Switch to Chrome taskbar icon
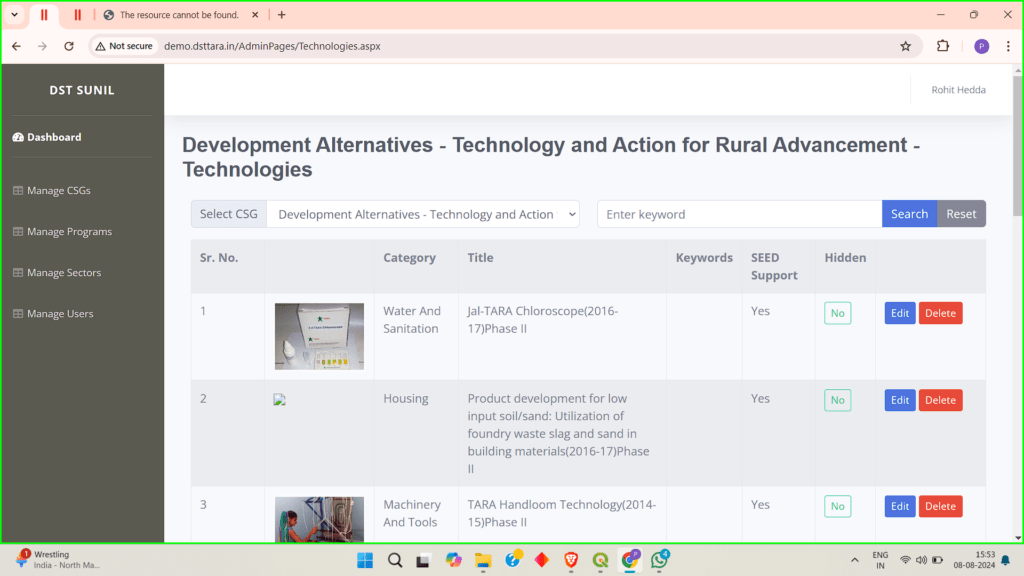This screenshot has height=576, width=1024. point(630,560)
